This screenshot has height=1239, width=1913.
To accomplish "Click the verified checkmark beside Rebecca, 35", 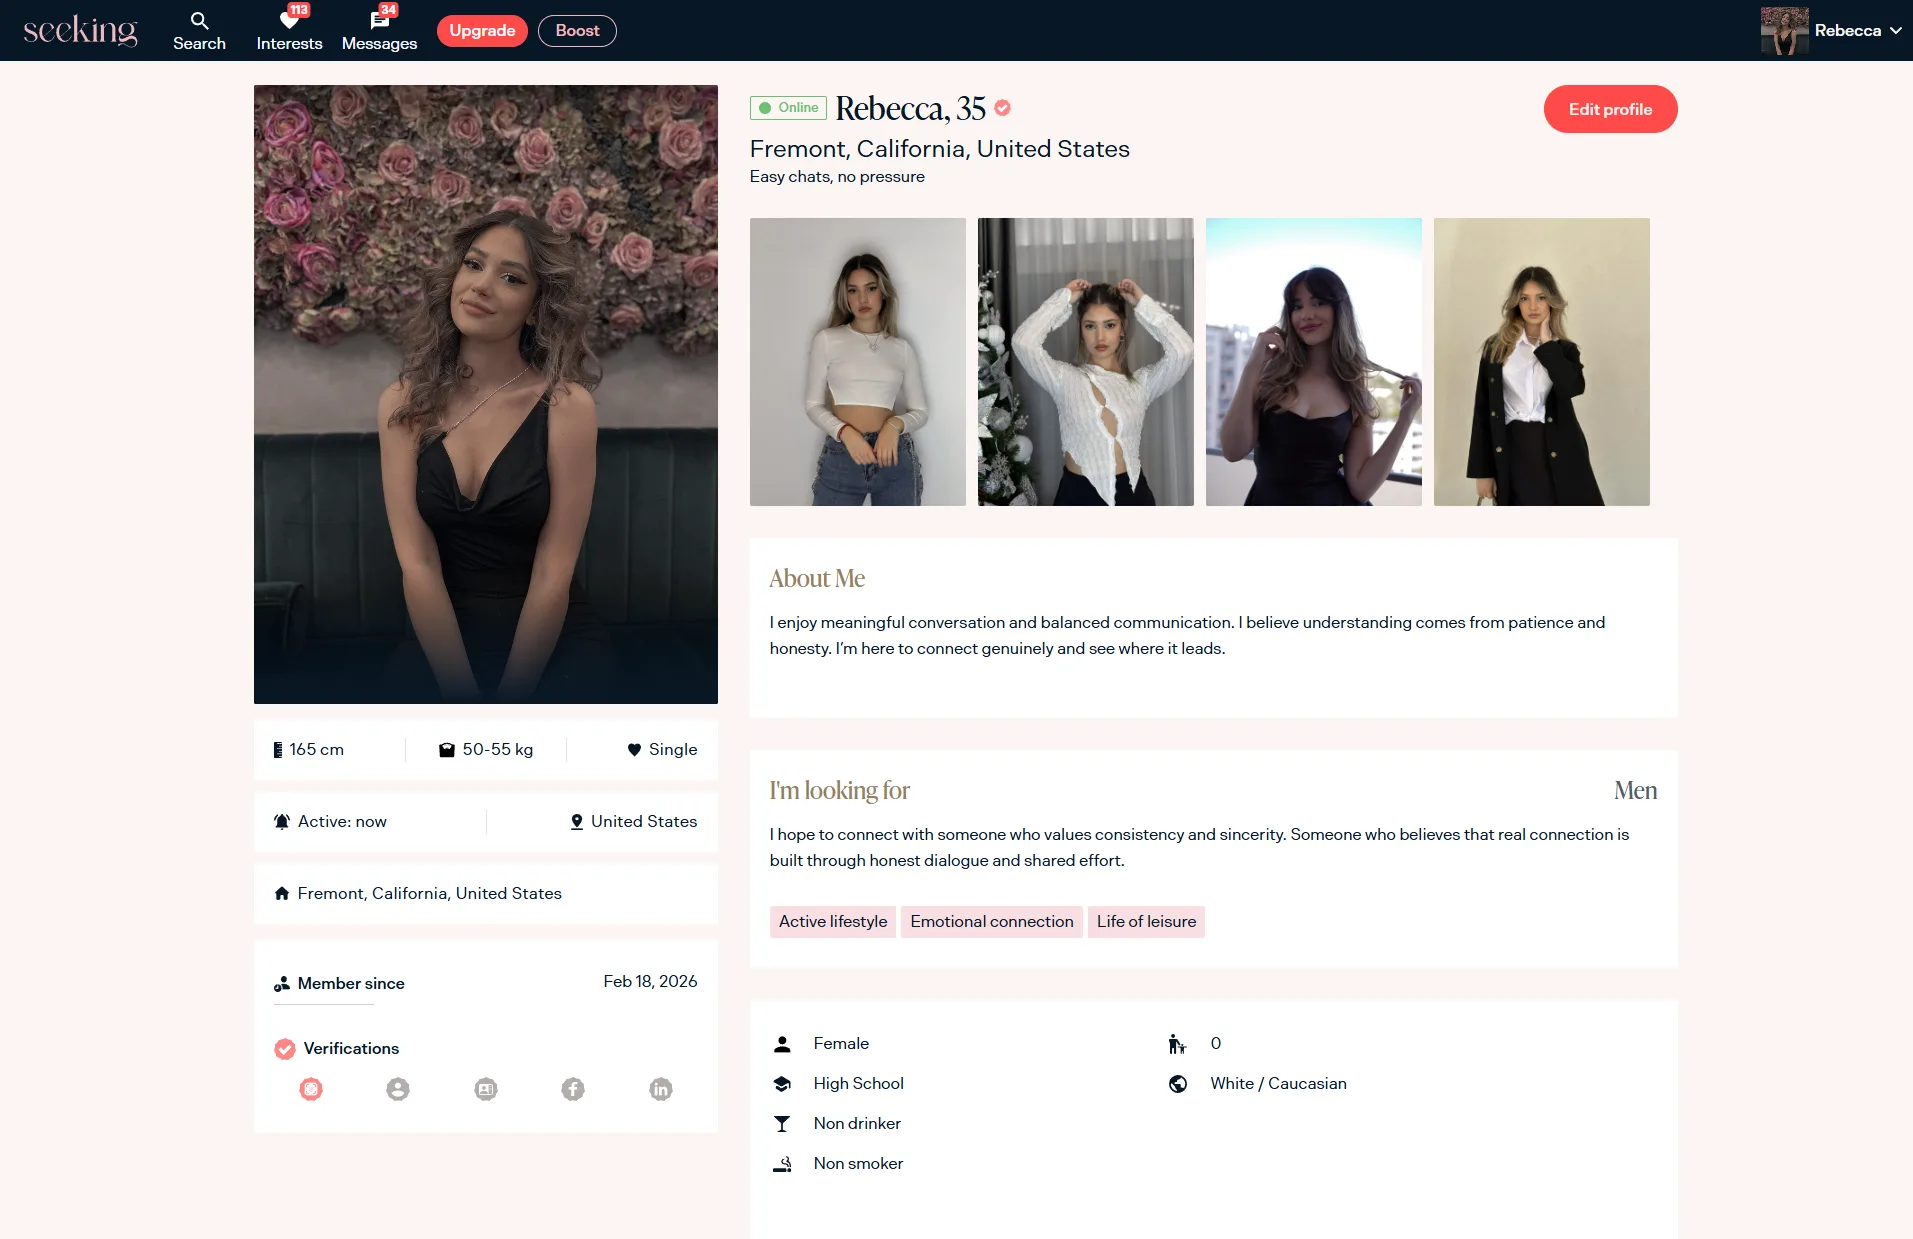I will (x=1002, y=108).
